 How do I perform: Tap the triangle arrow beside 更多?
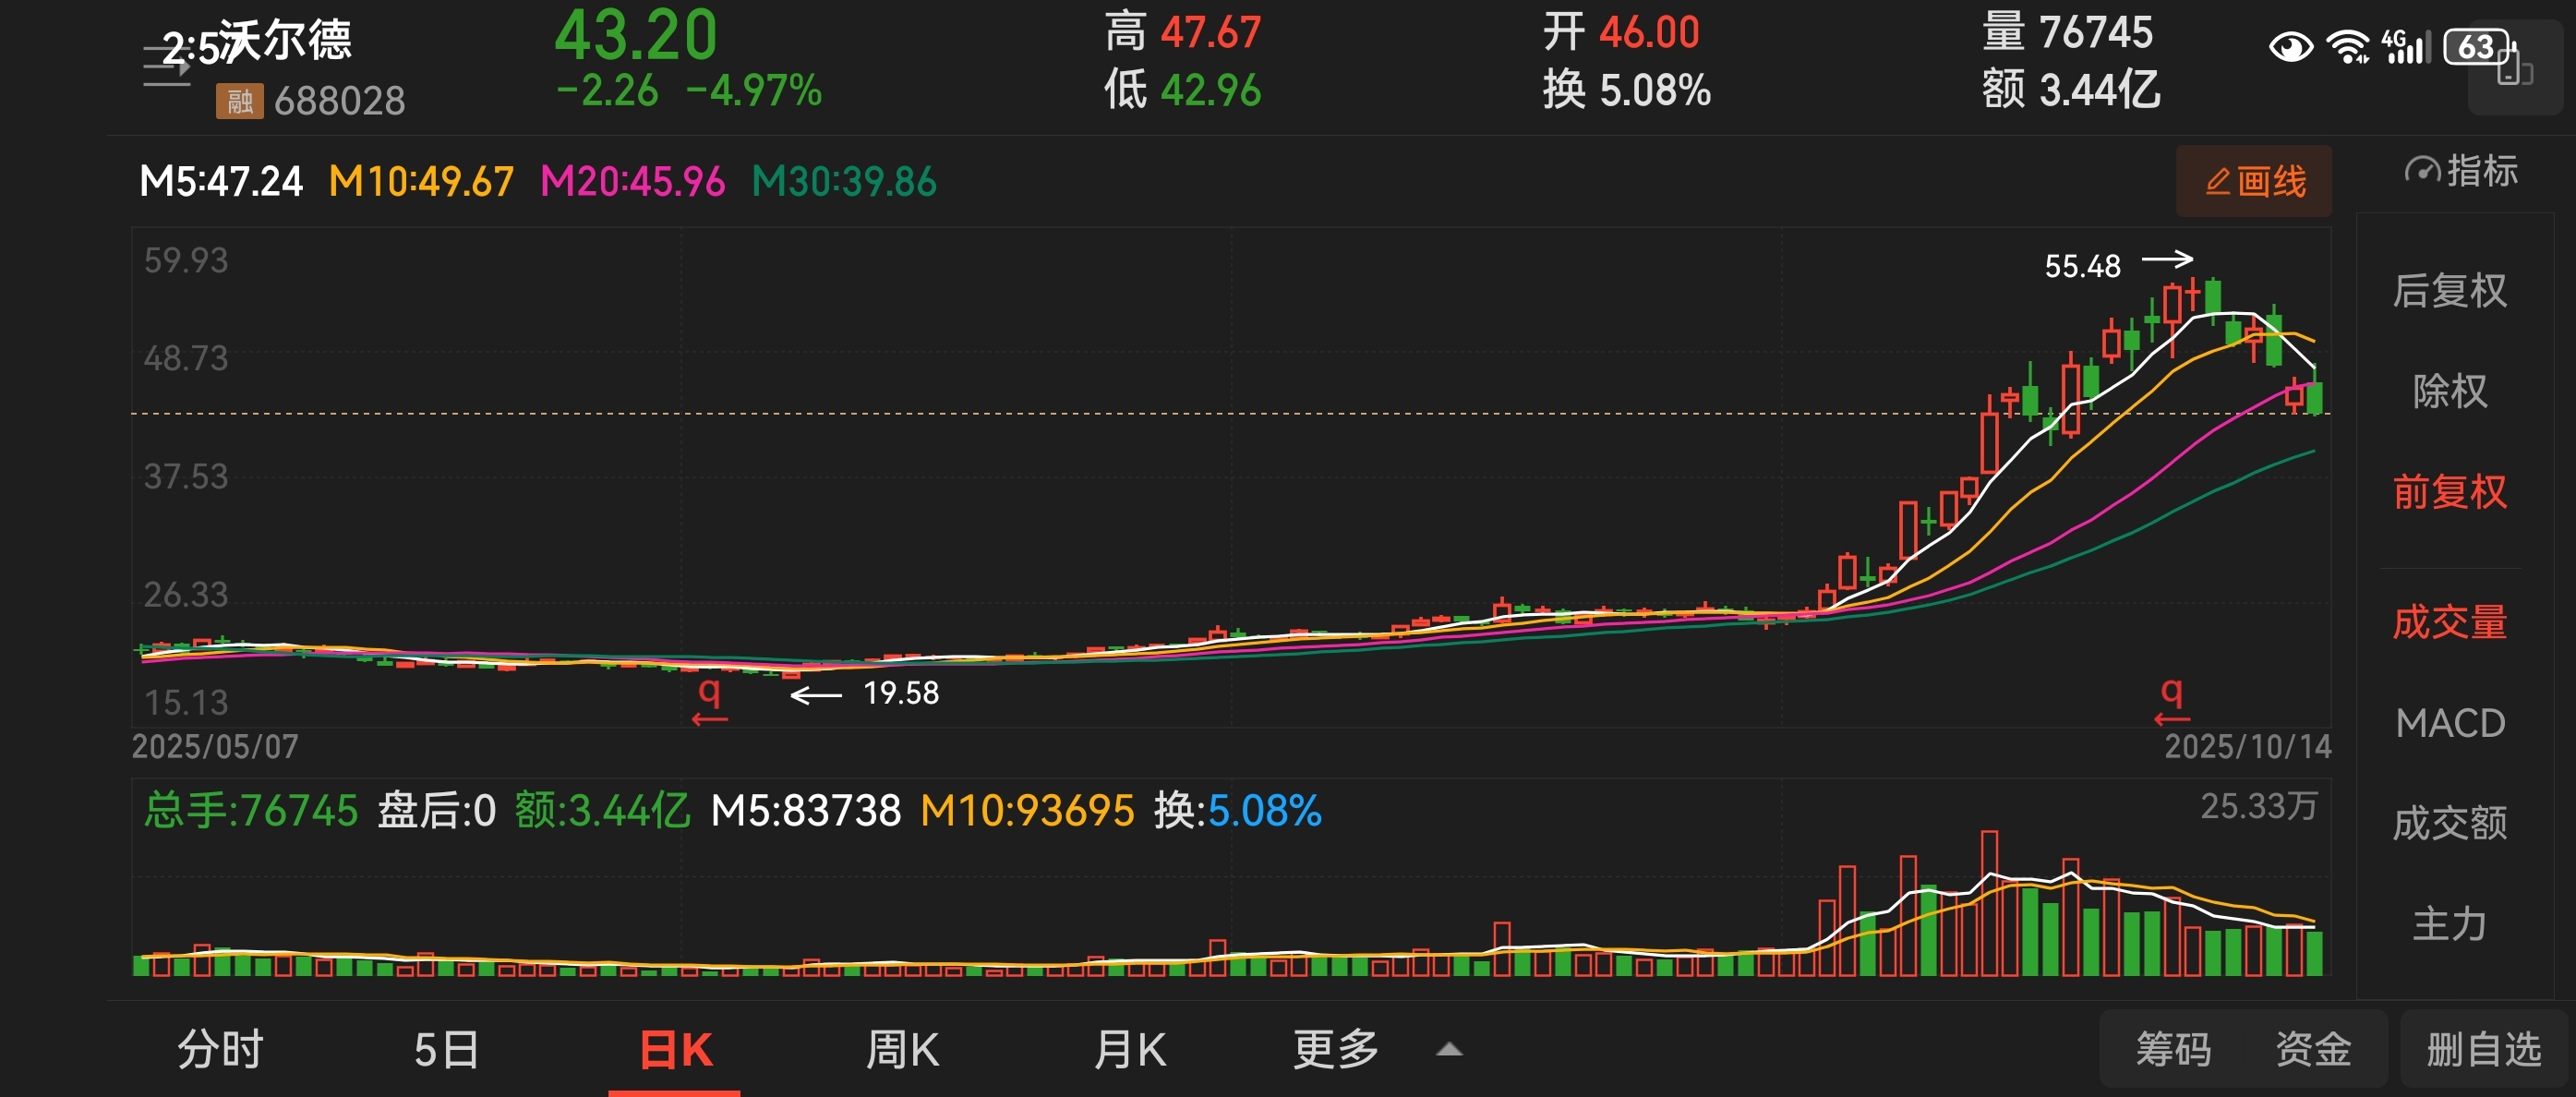point(1449,1050)
